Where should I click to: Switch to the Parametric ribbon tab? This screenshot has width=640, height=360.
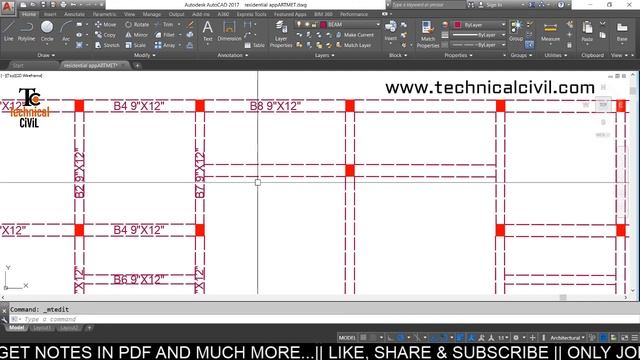(104, 14)
